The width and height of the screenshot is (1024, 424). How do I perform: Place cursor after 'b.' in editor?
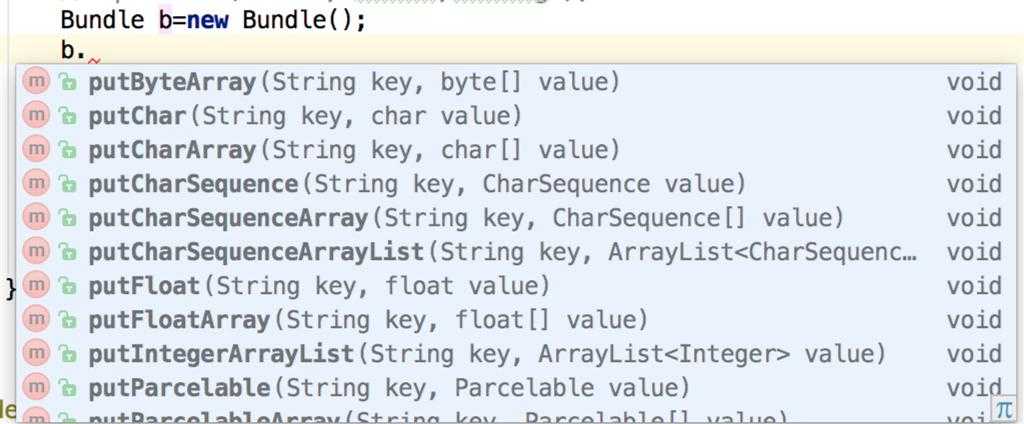88,50
